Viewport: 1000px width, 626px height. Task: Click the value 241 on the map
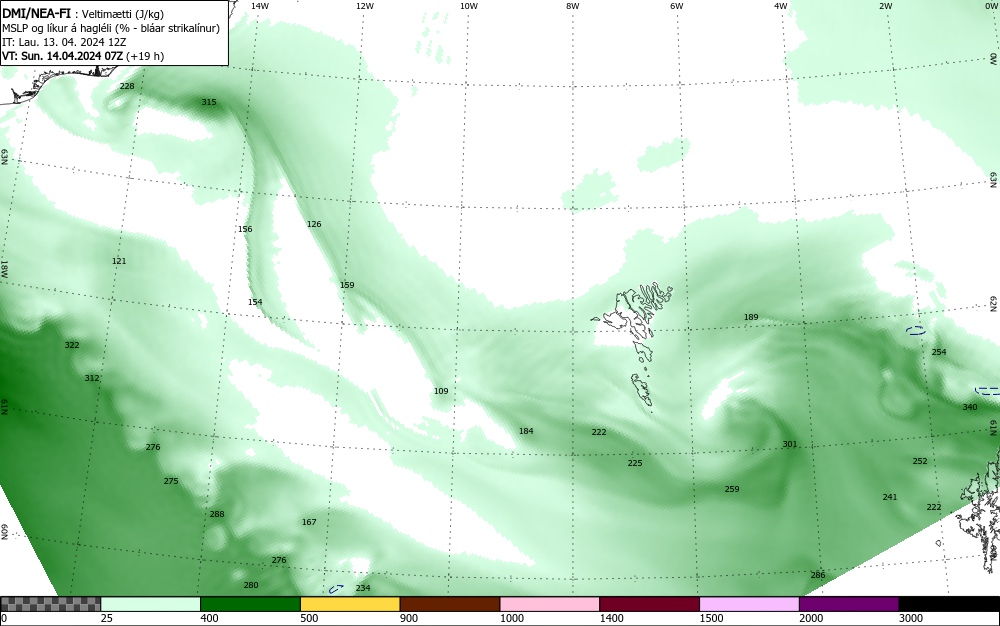point(890,497)
